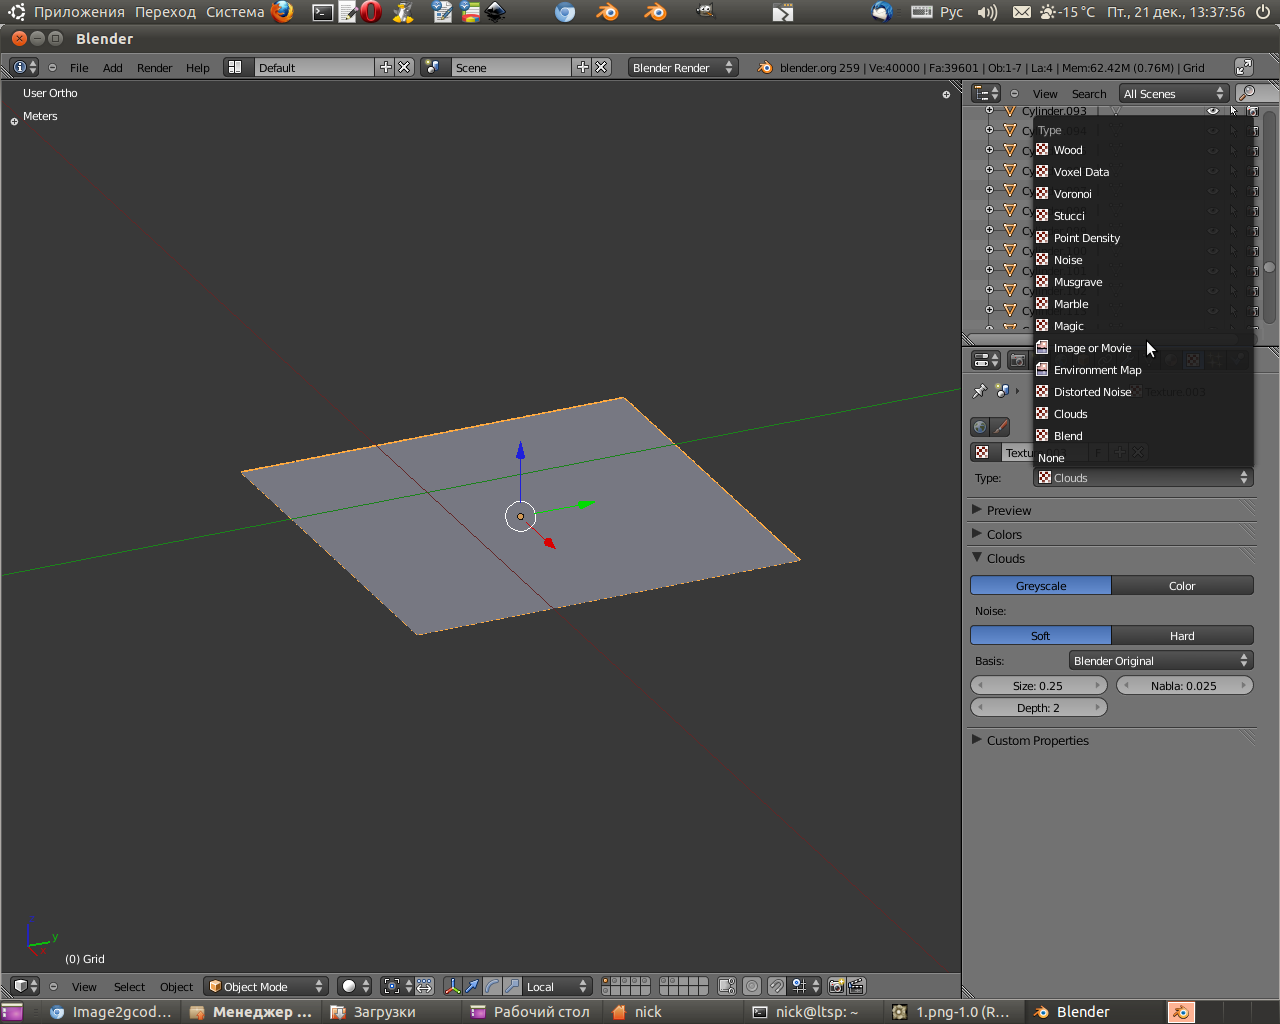Image resolution: width=1280 pixels, height=1024 pixels.
Task: Enable the translate manipulator arrow
Action: coord(472,986)
